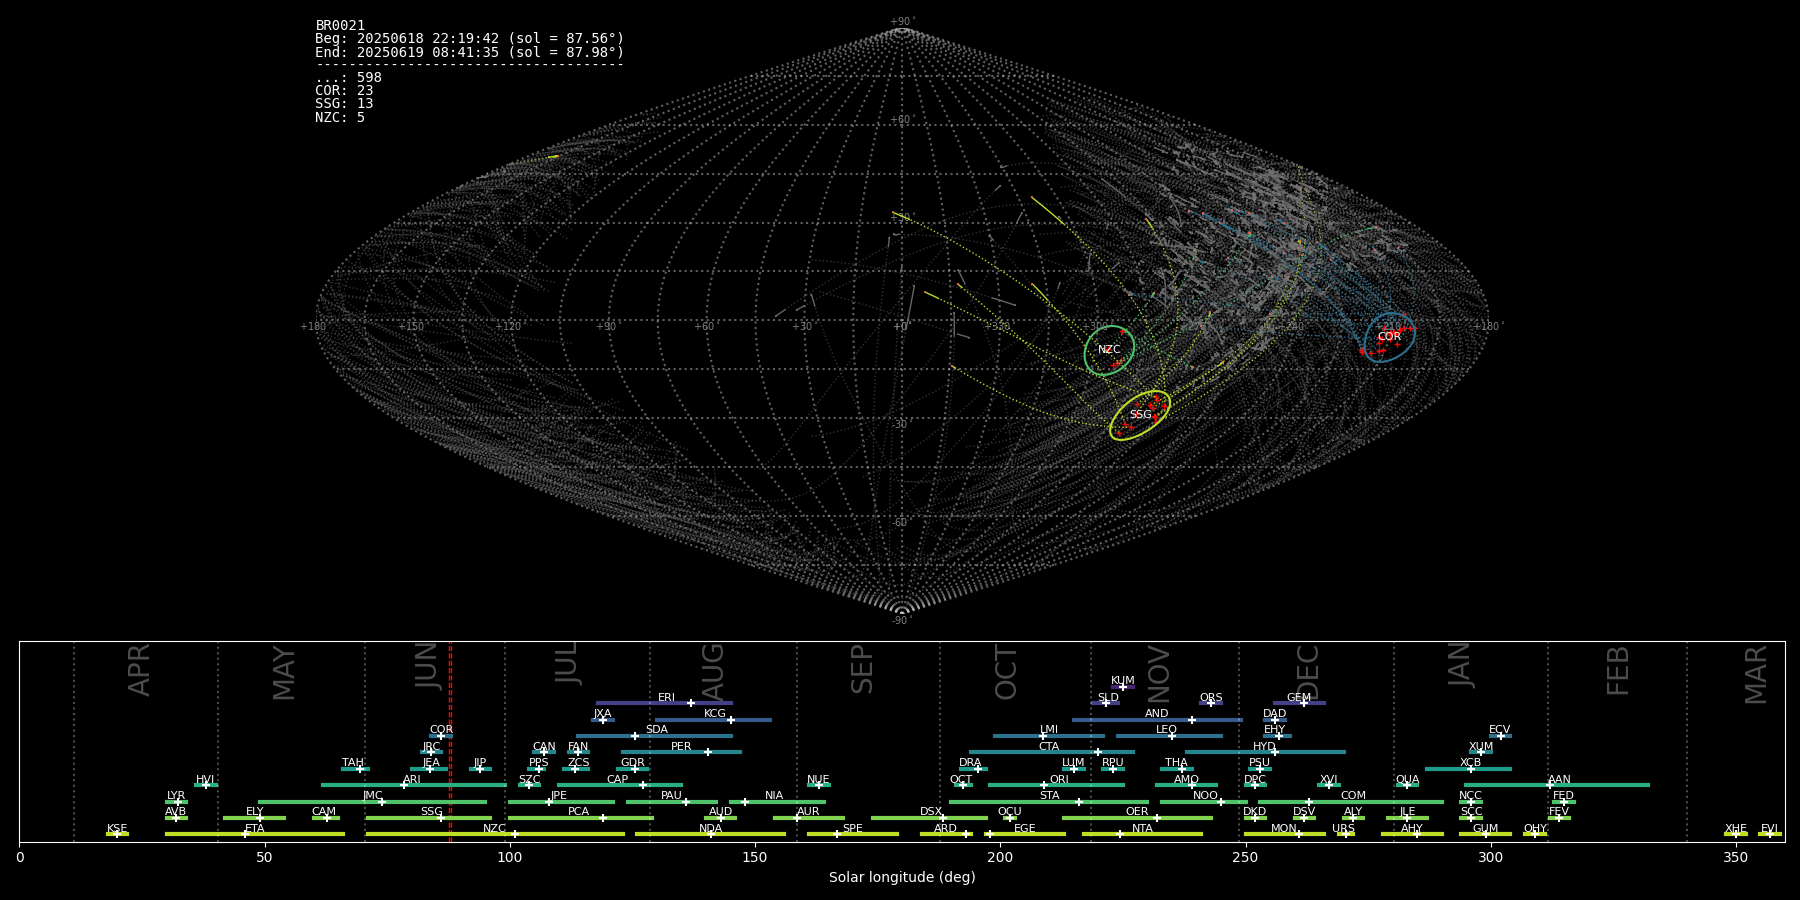Click the HYD shower label in timeline
The height and width of the screenshot is (900, 1800).
1264,747
